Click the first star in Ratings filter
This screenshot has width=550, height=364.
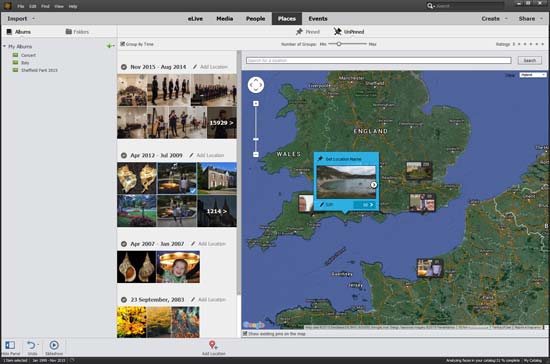tap(519, 44)
